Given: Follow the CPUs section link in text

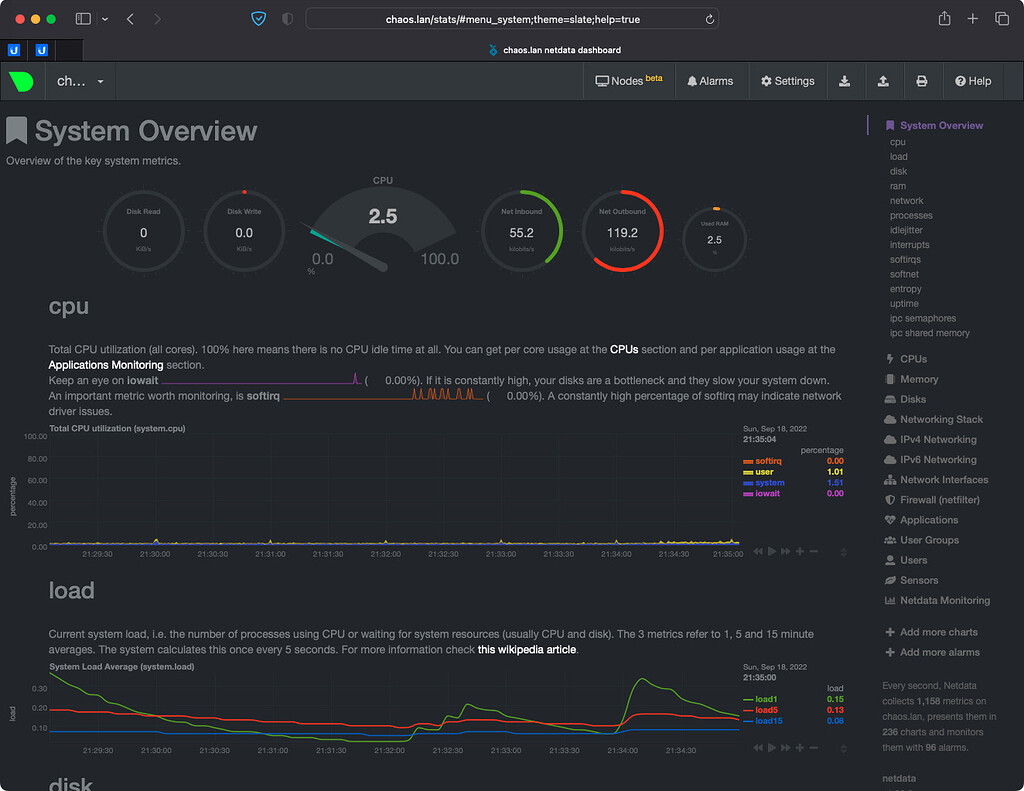Looking at the screenshot, I should [624, 349].
